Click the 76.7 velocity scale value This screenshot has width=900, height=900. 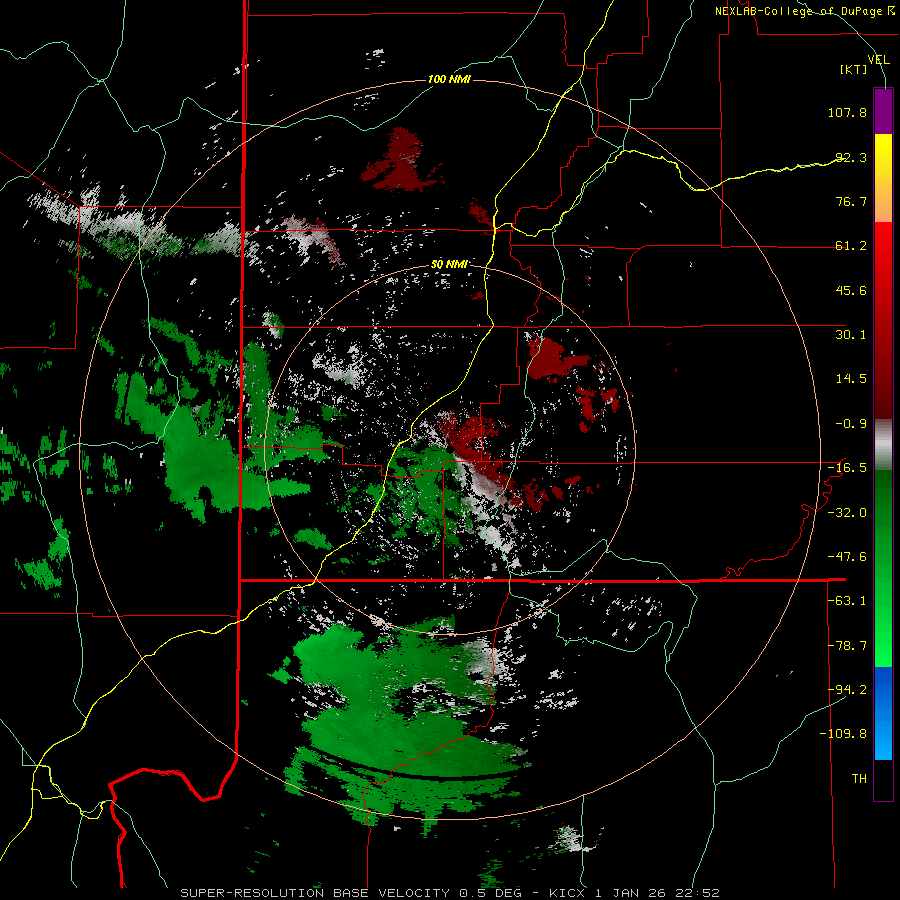851,201
